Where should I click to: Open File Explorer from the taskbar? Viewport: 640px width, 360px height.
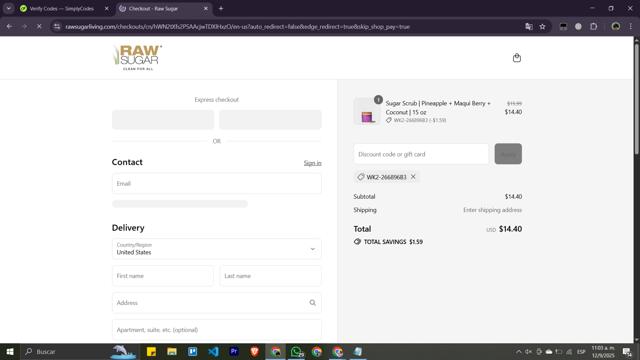coord(172,351)
